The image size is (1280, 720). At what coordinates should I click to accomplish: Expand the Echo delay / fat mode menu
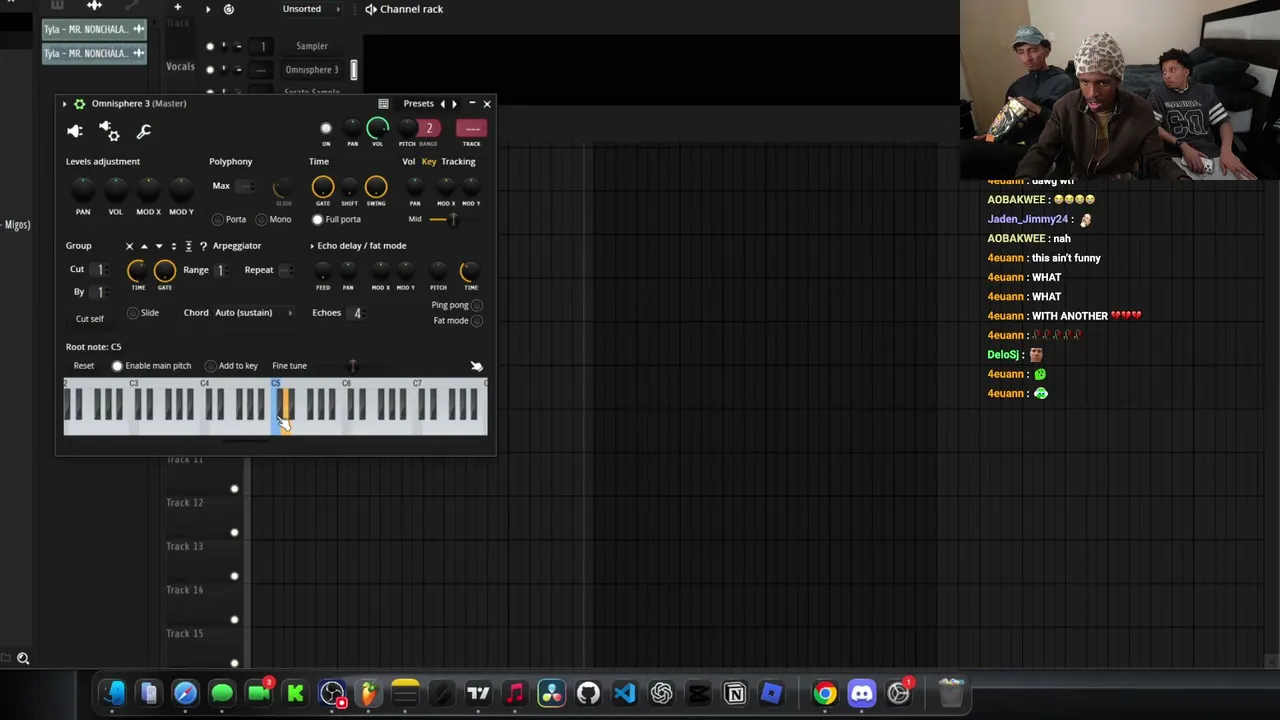[x=312, y=246]
